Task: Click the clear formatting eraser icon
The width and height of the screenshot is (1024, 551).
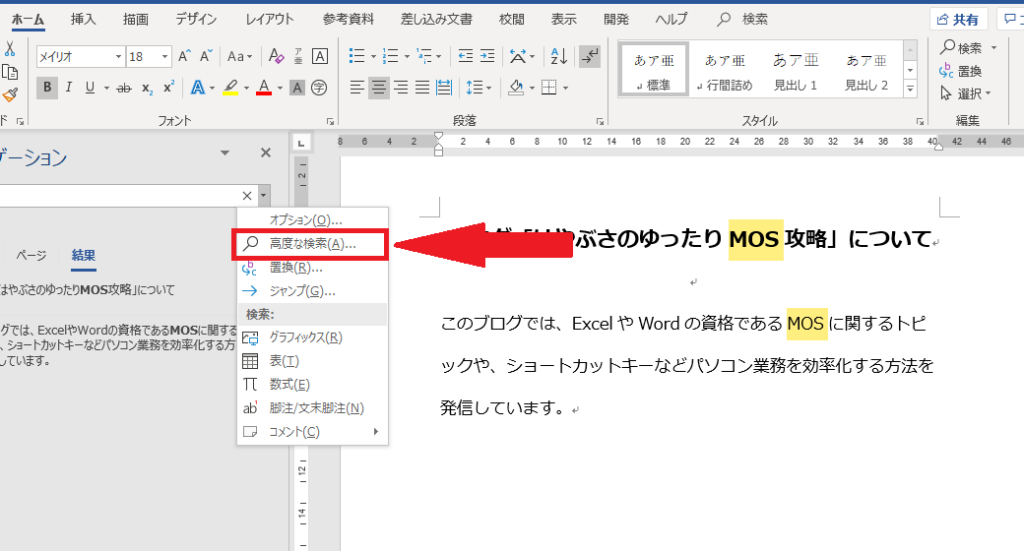Action: pyautogui.click(x=276, y=56)
